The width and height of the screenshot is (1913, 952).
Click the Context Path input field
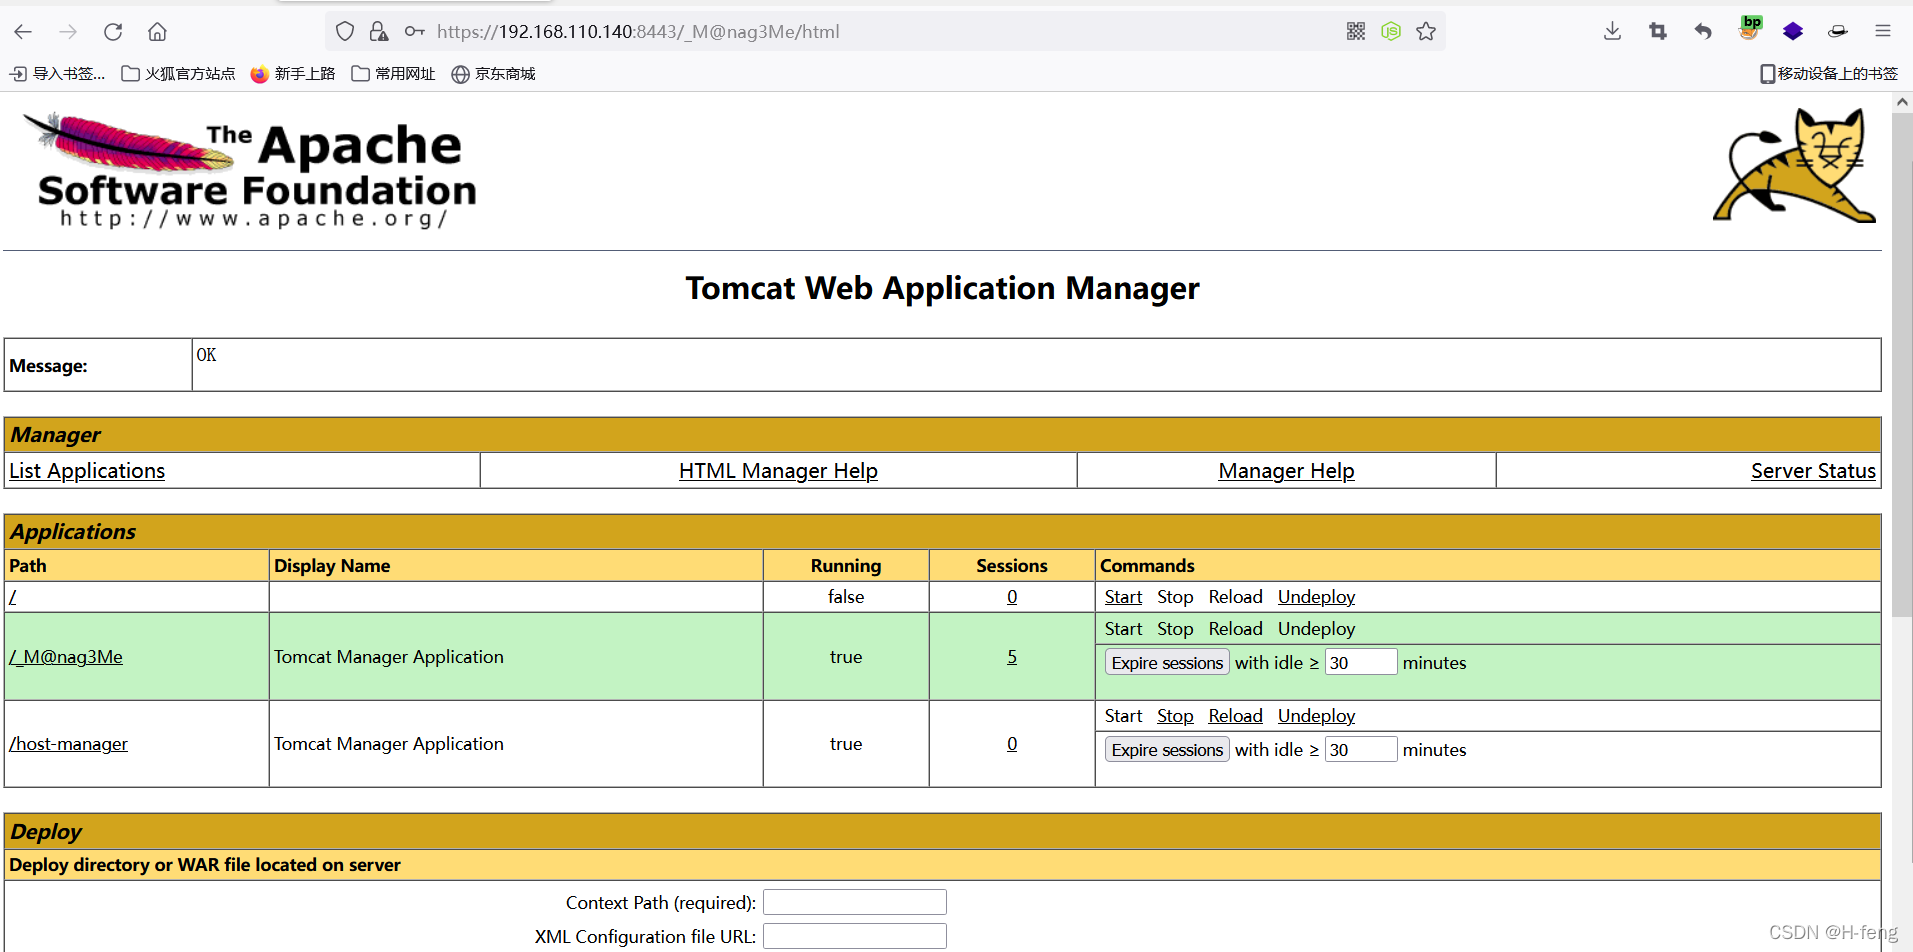855,902
